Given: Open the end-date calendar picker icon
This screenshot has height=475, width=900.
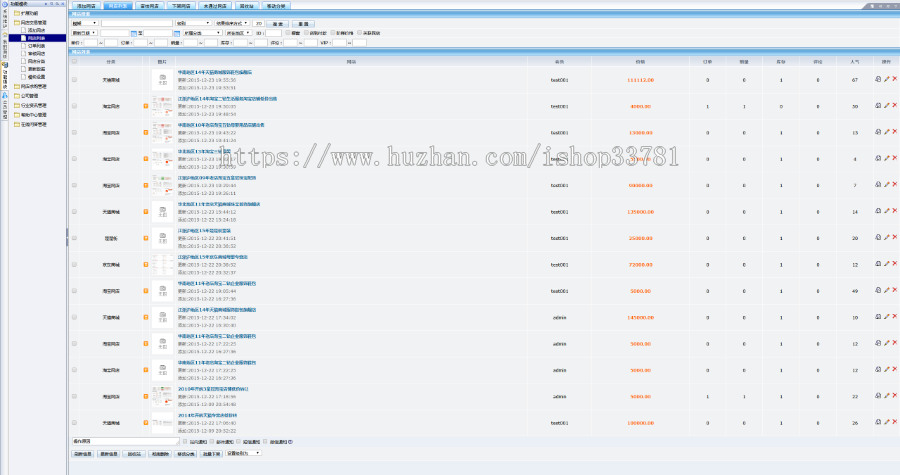Looking at the screenshot, I should 177,33.
